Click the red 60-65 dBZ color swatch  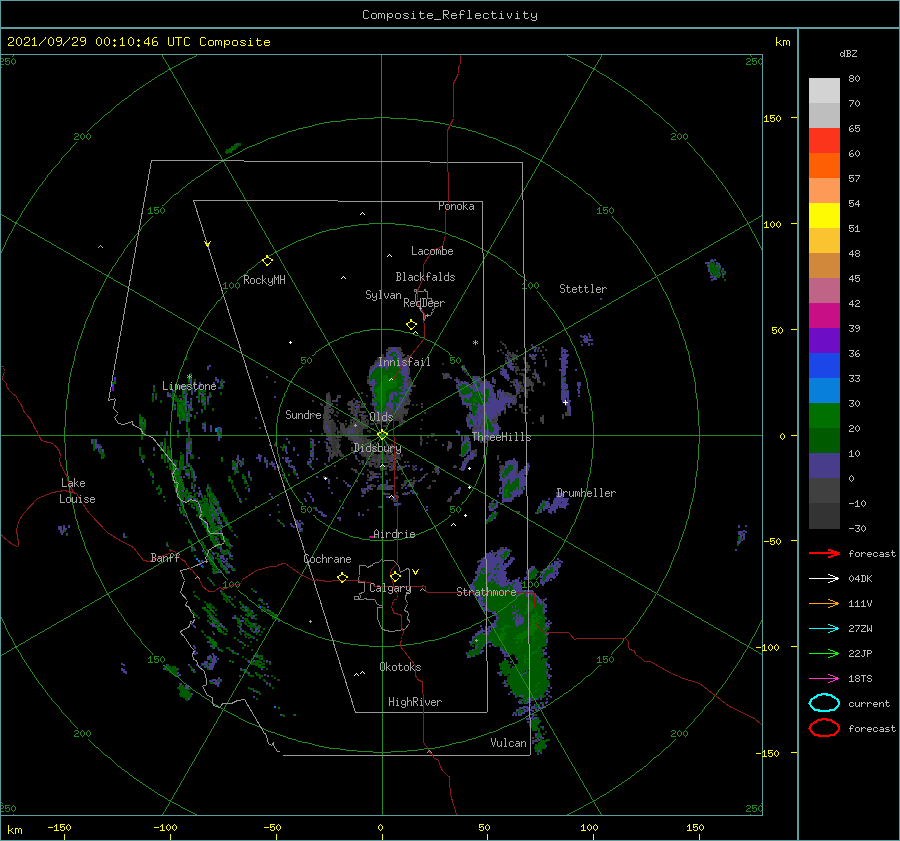(x=824, y=141)
